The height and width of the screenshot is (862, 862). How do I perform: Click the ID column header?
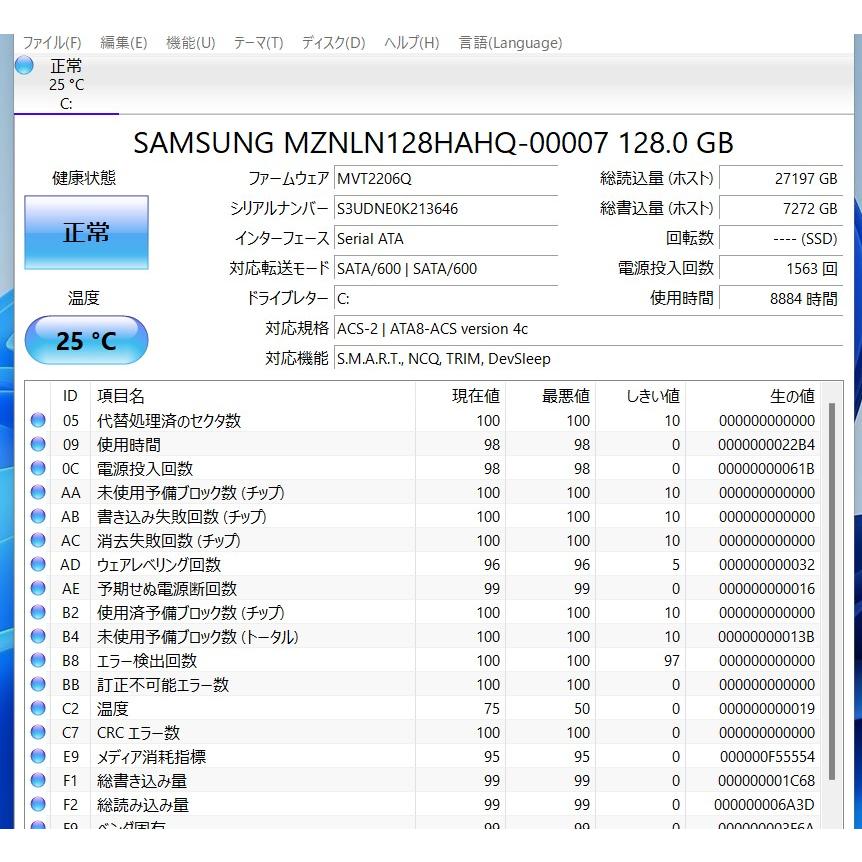coord(70,396)
